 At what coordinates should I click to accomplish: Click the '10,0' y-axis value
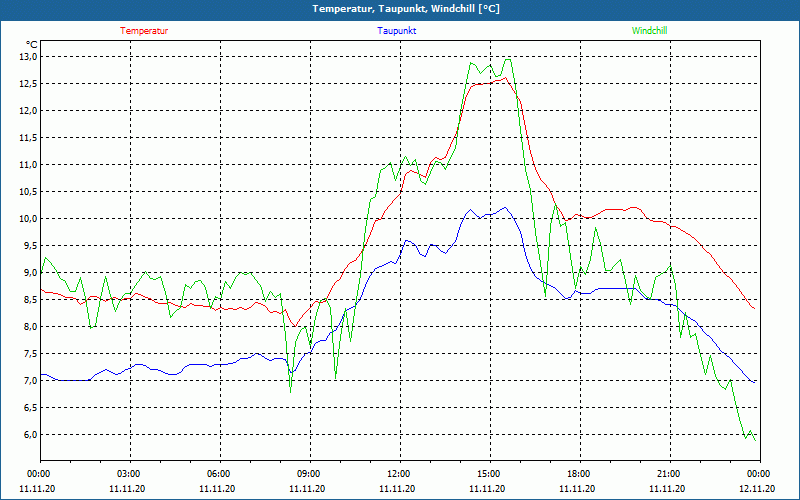tap(28, 219)
